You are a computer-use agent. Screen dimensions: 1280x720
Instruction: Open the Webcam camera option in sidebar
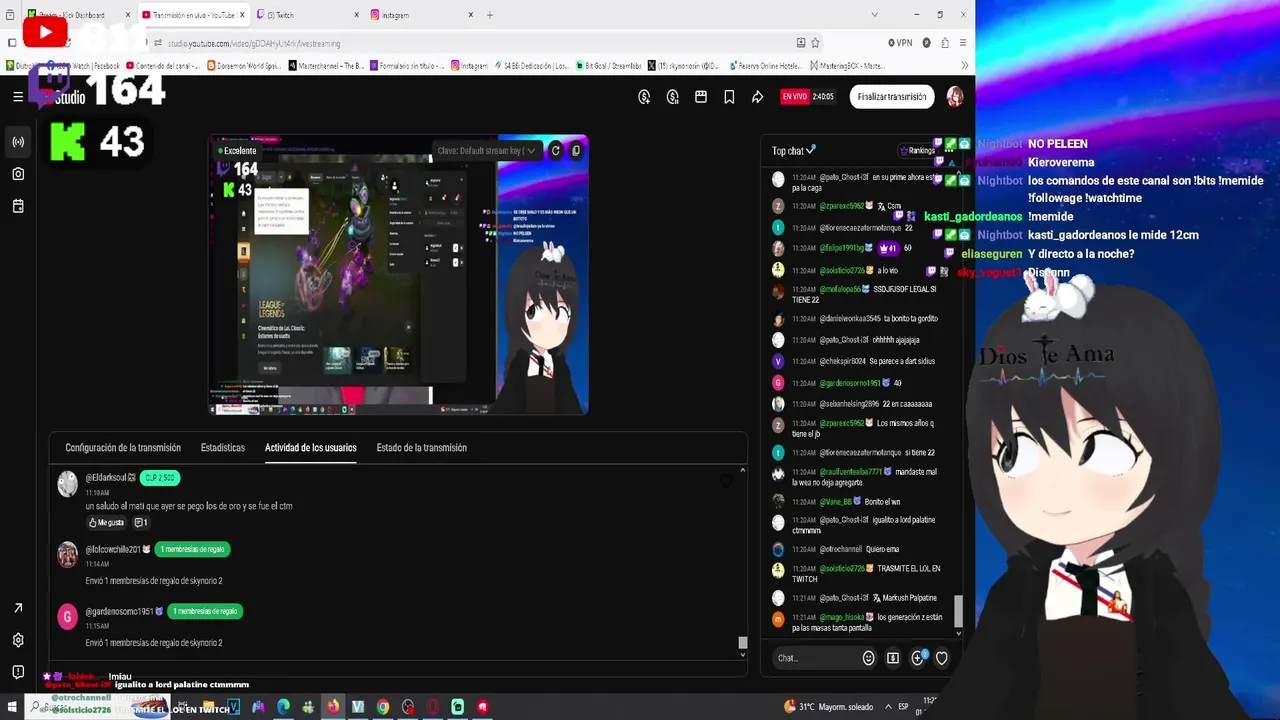[x=18, y=174]
